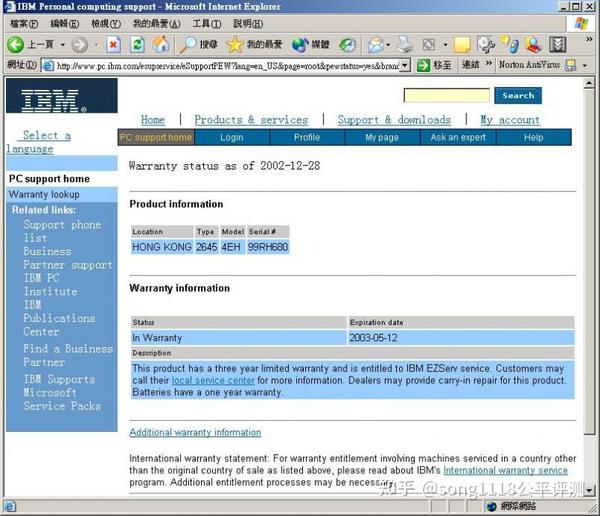The image size is (600, 516).
Task: Open the Norton AntiVirus dropdown arrow
Action: tap(584, 65)
